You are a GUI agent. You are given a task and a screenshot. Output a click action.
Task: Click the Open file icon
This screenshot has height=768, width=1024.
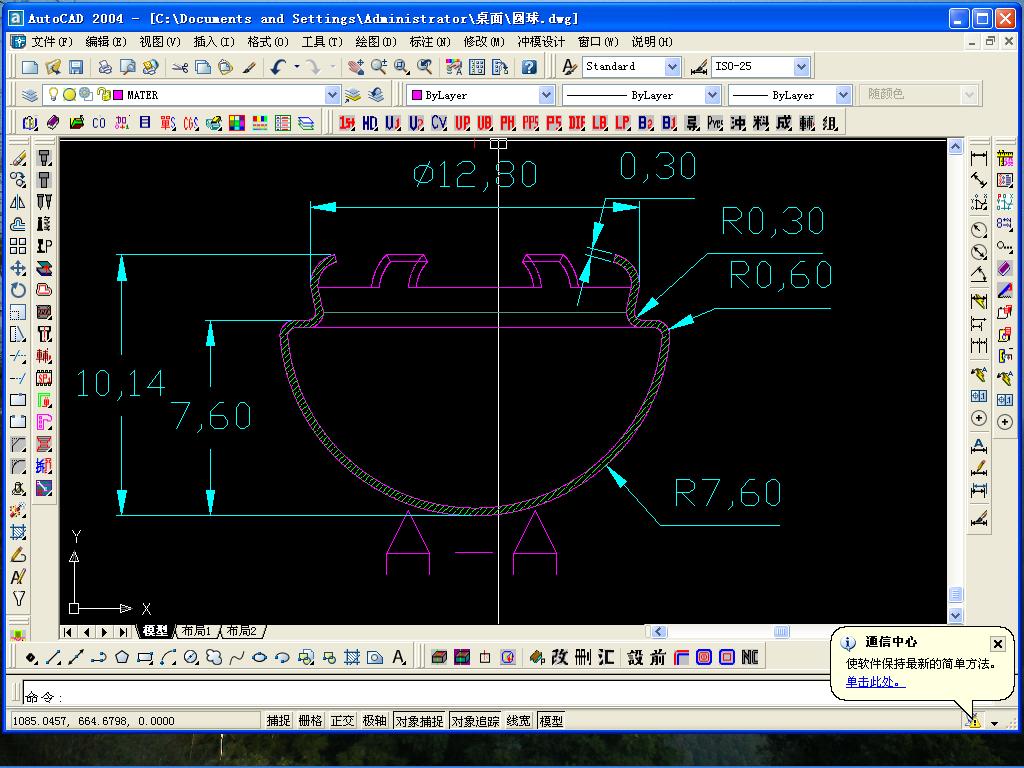[53, 67]
